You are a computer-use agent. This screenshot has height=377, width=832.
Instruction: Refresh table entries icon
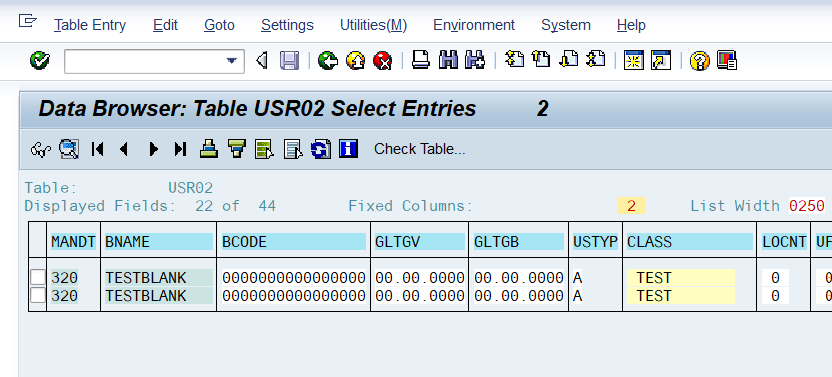tap(321, 149)
